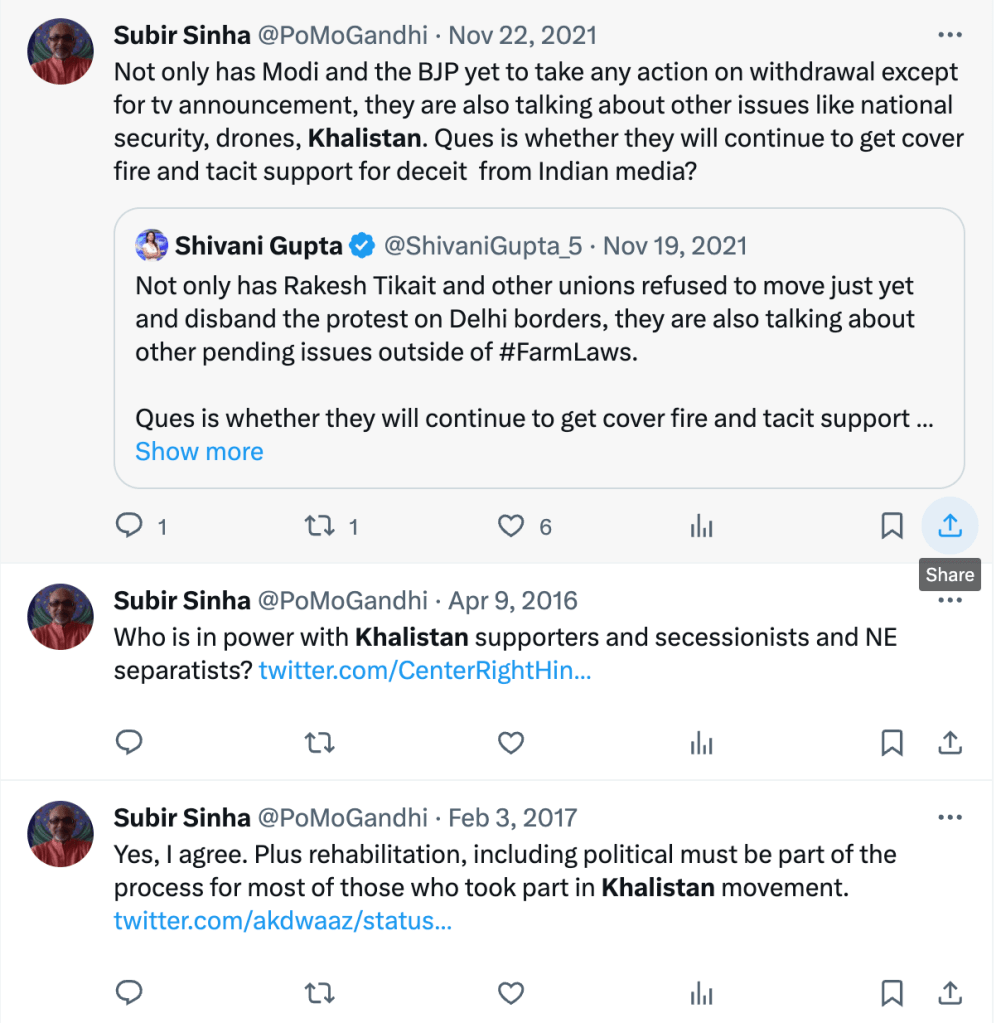Open the twitter.com/akdwaaz/status link
This screenshot has width=1001, height=1023.
283,920
